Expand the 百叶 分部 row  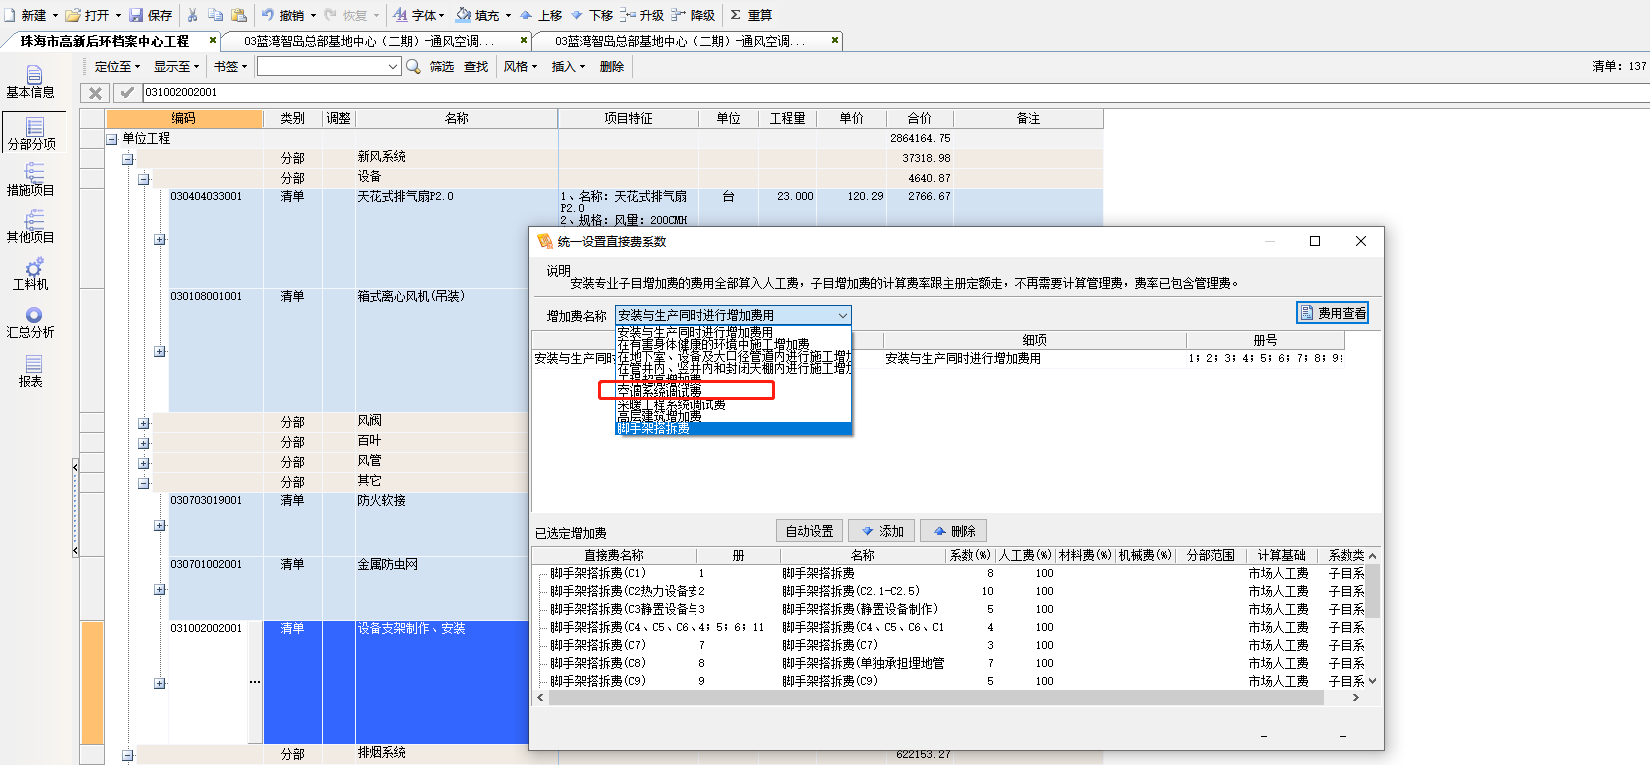(144, 443)
